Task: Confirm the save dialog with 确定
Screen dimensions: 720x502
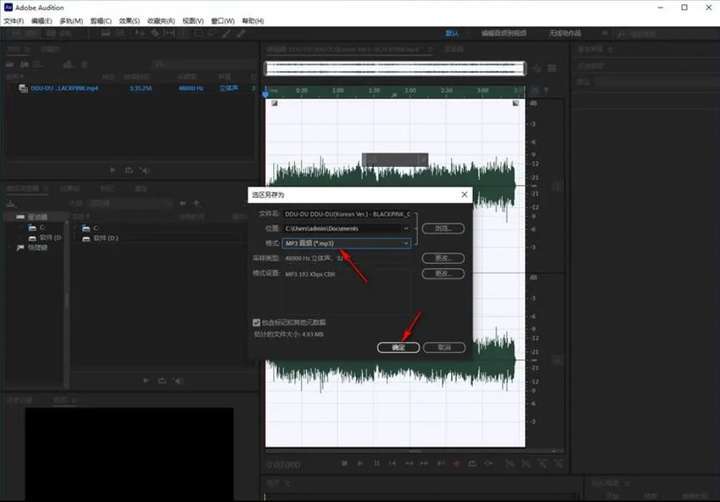Action: [x=398, y=347]
